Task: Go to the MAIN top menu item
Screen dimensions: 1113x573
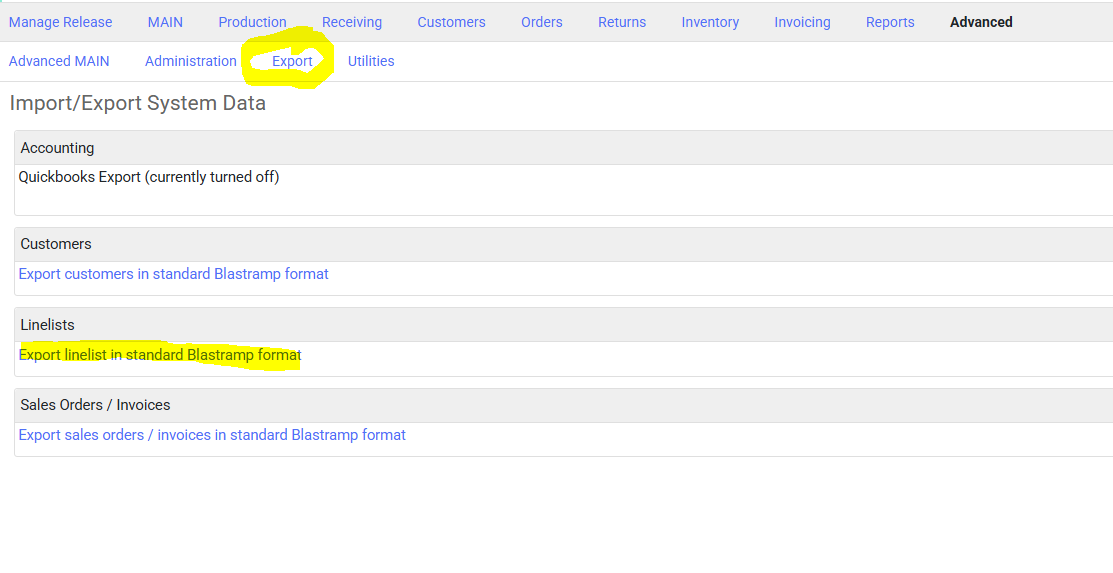Action: (165, 22)
